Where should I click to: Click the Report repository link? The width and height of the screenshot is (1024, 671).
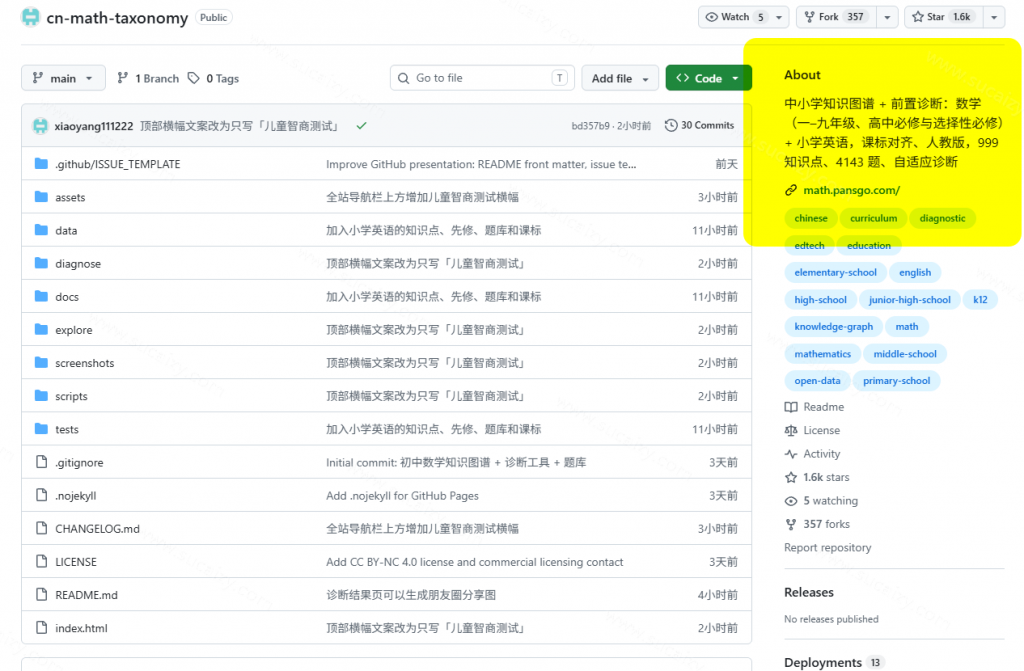(827, 548)
